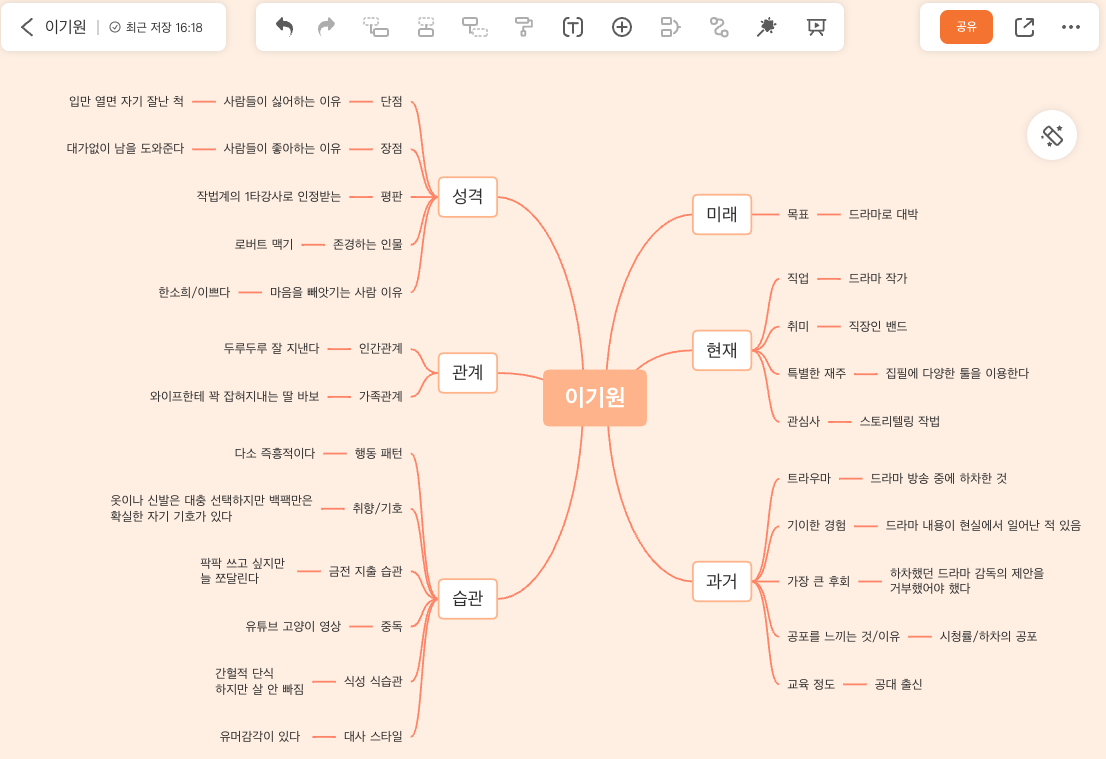Click the orange 공유 share button

click(x=966, y=27)
